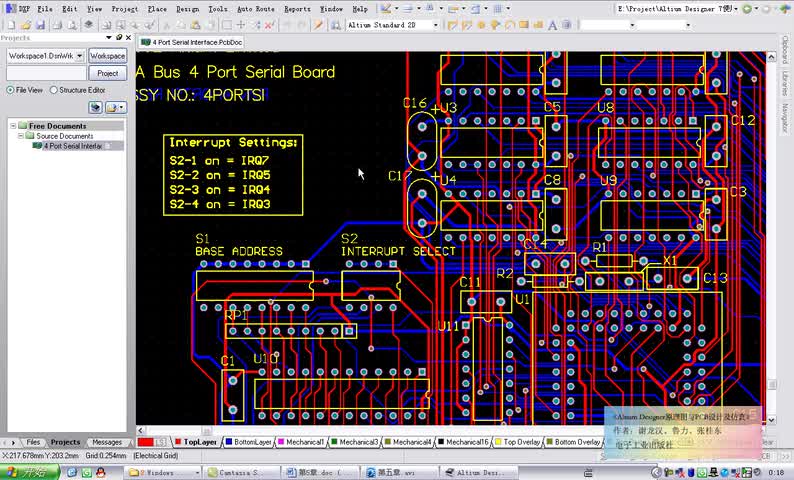Click the Save floppy disk icon
Image resolution: width=794 pixels, height=480 pixels.
(41, 25)
